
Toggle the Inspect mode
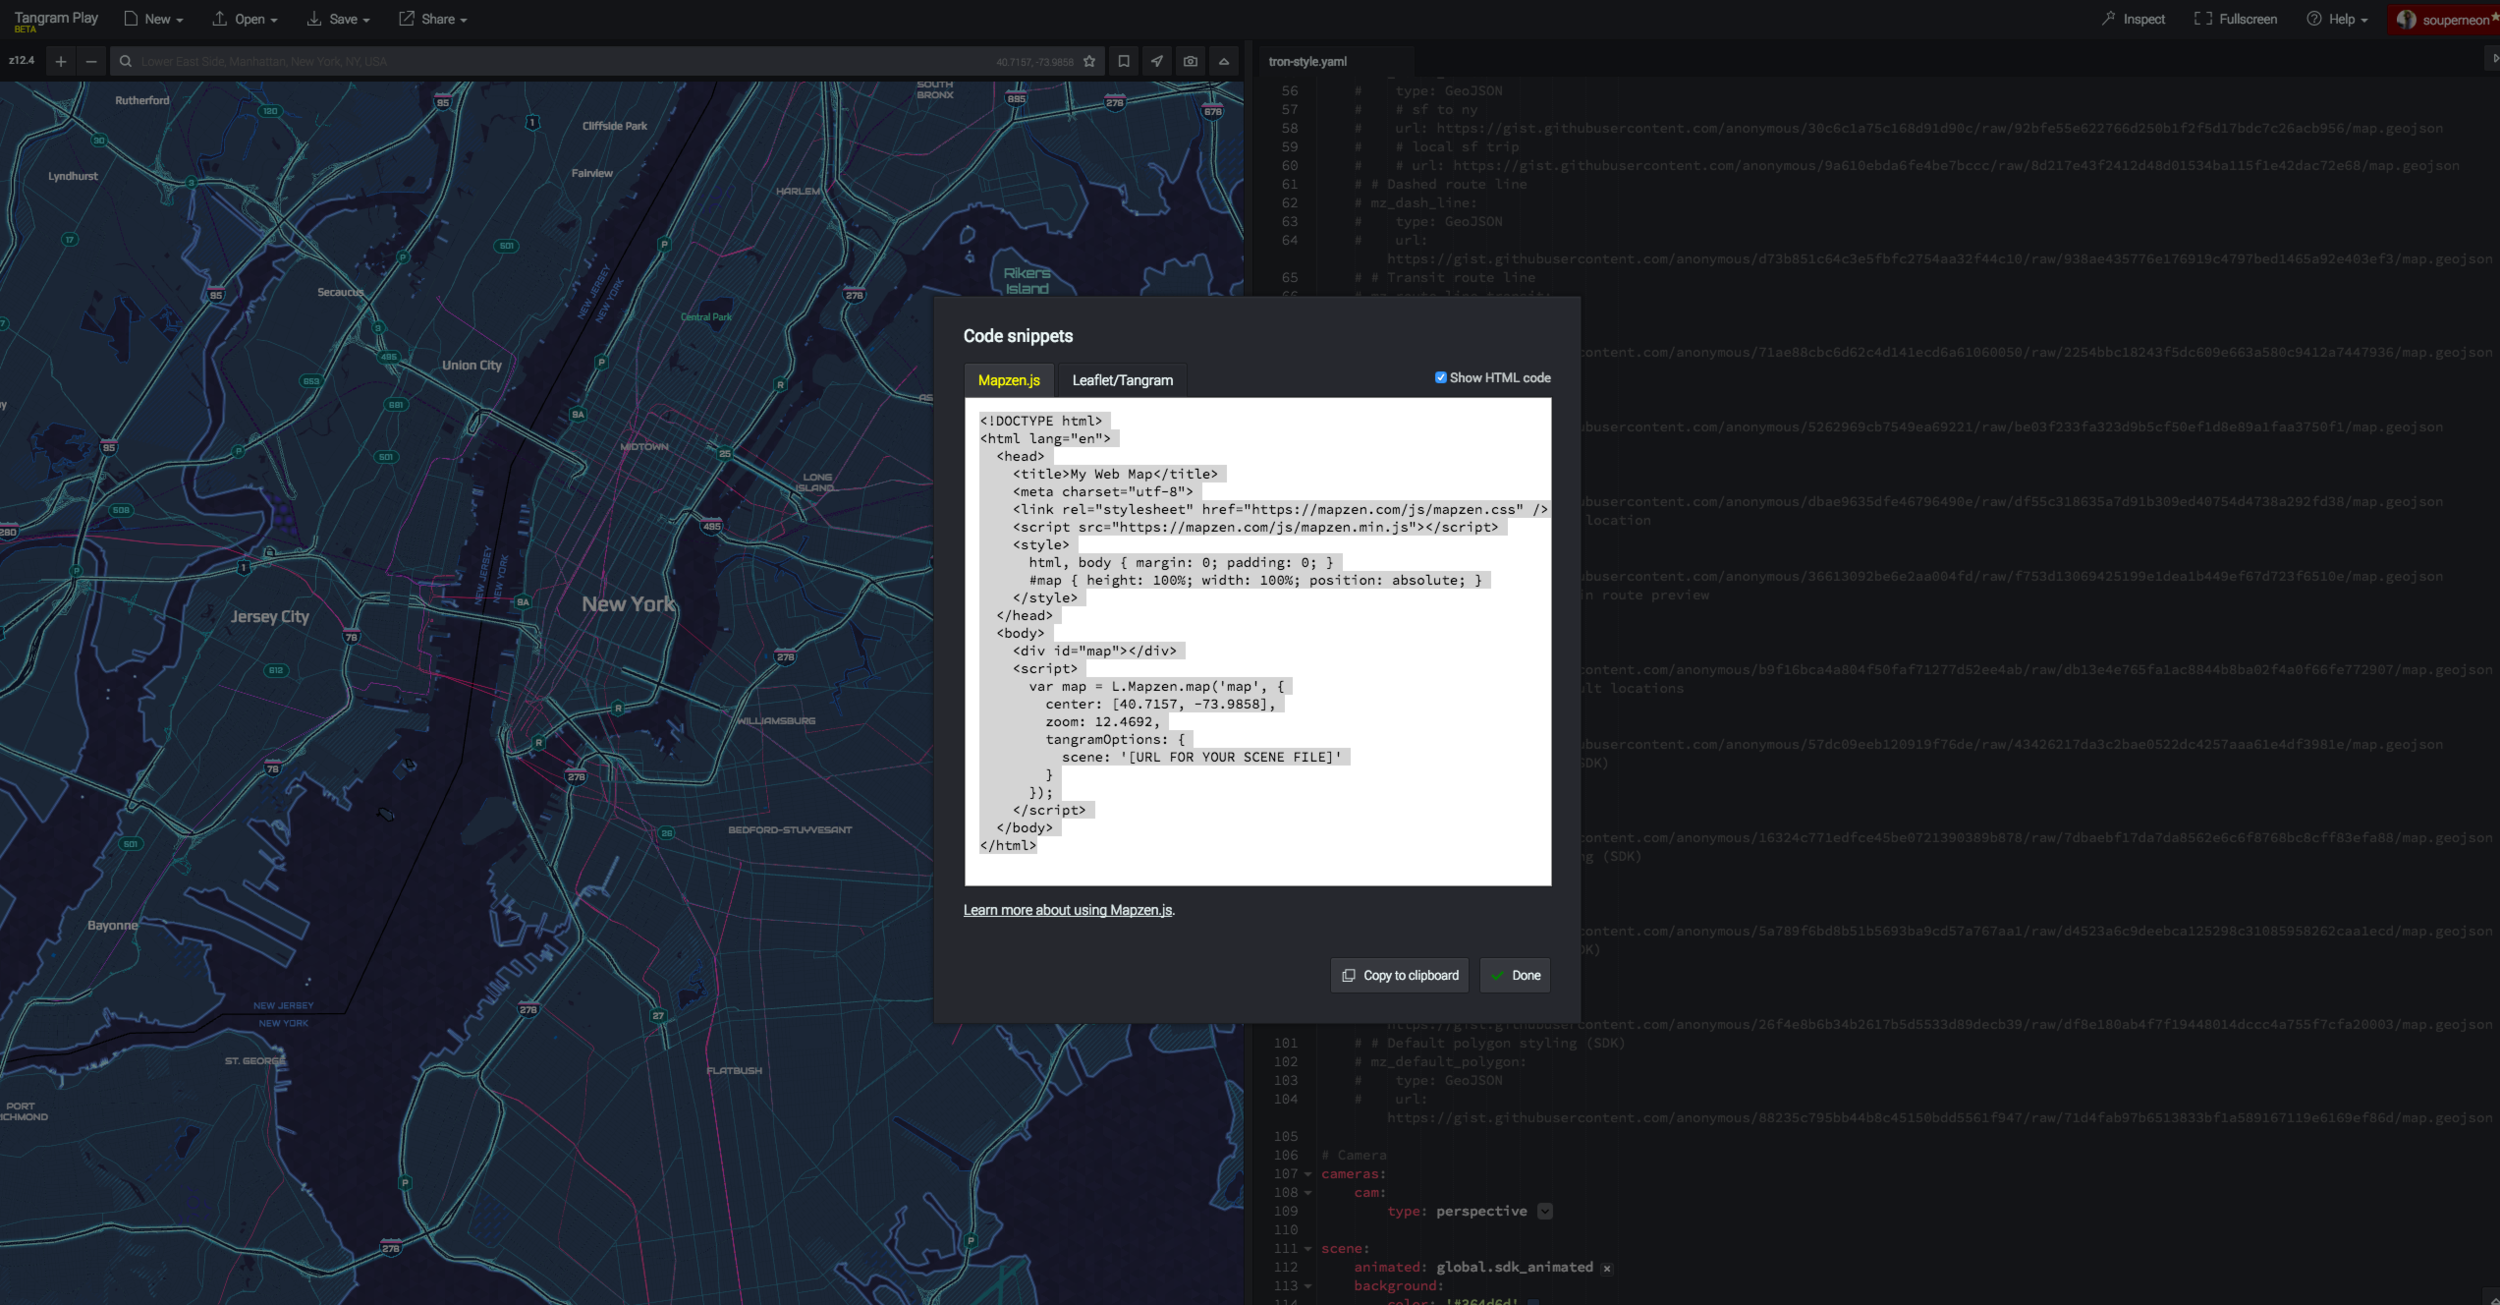[2134, 19]
